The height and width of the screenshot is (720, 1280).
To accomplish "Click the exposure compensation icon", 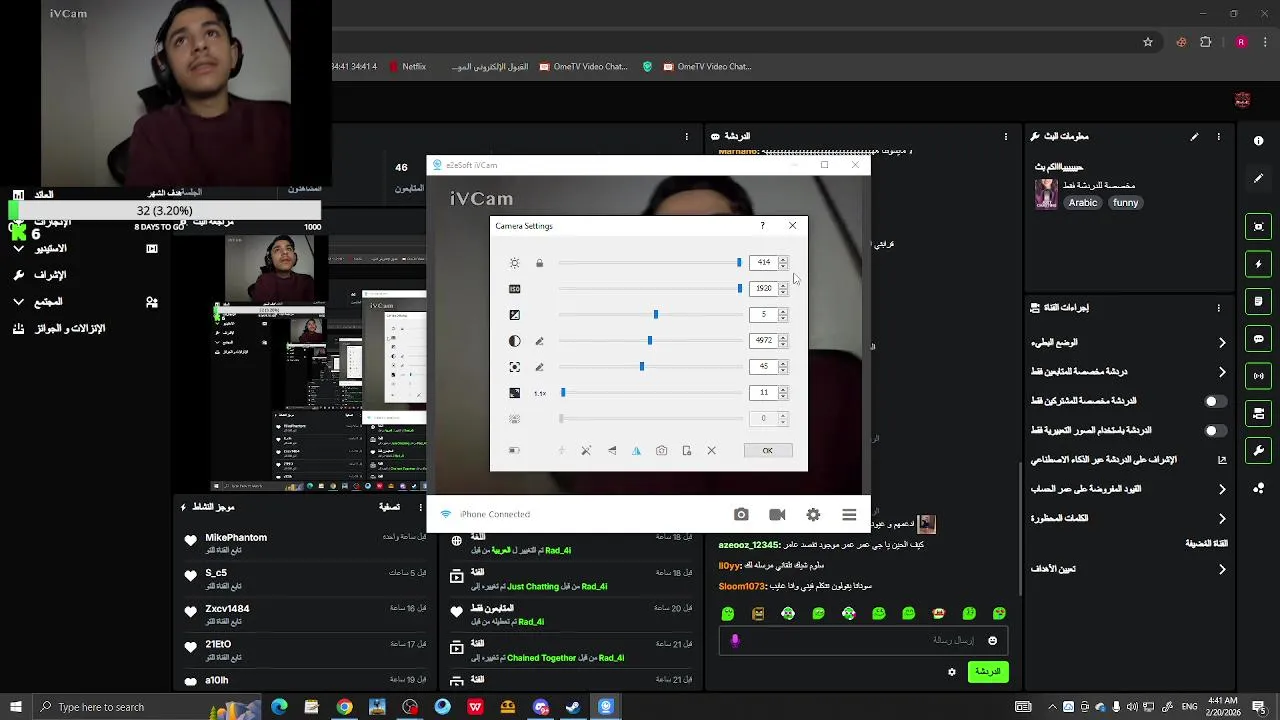I will [x=515, y=315].
